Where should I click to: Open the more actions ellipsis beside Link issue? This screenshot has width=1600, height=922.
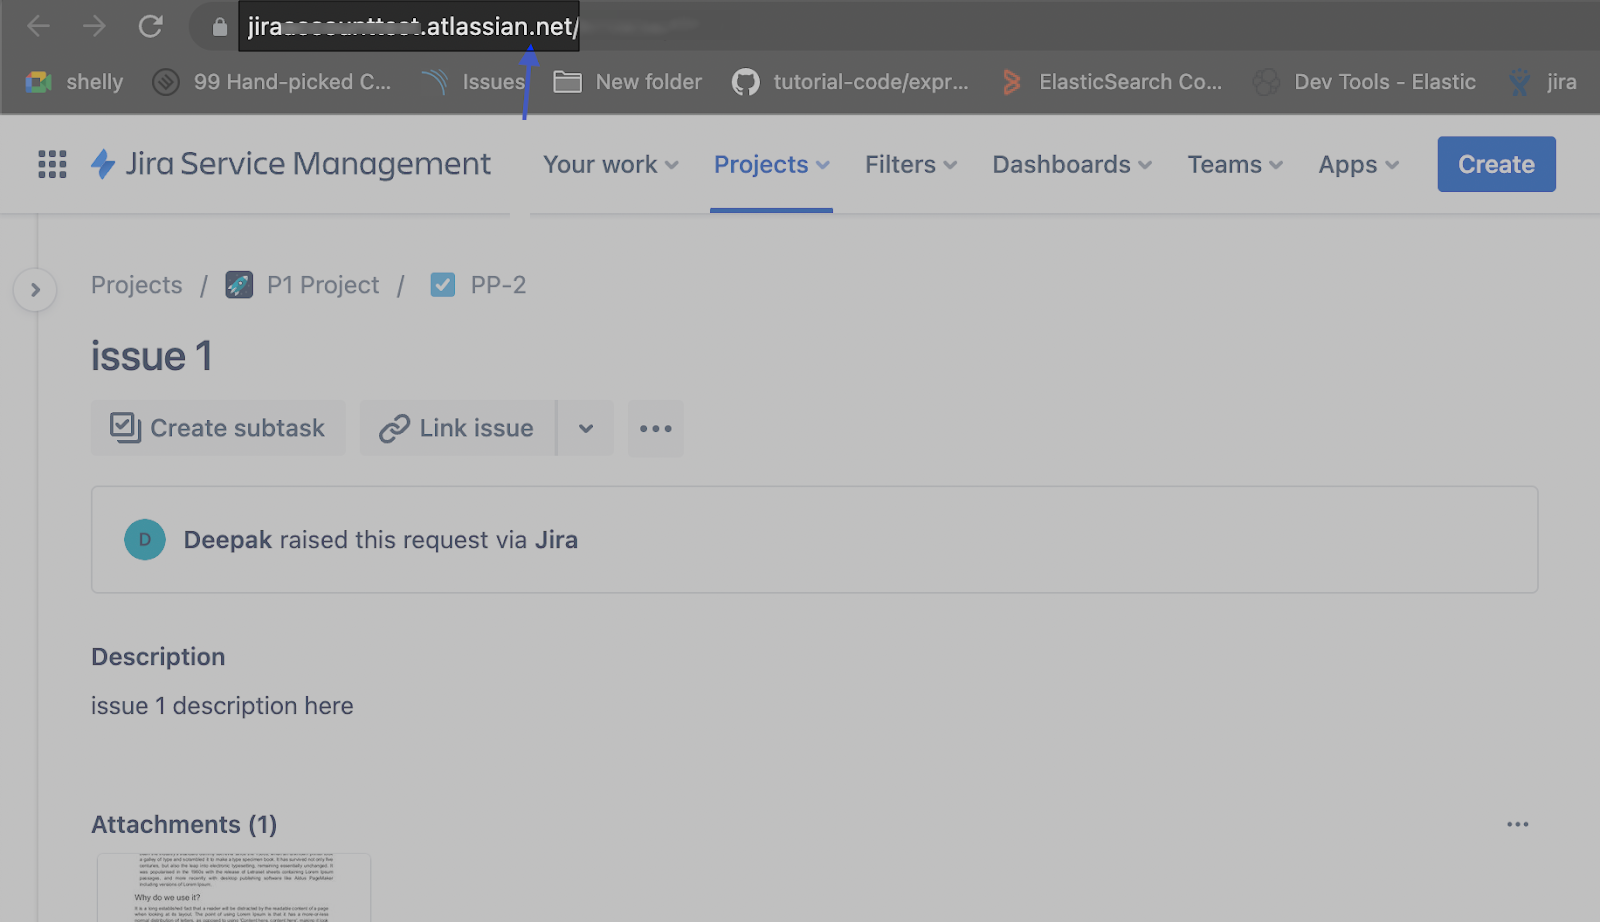click(x=656, y=429)
